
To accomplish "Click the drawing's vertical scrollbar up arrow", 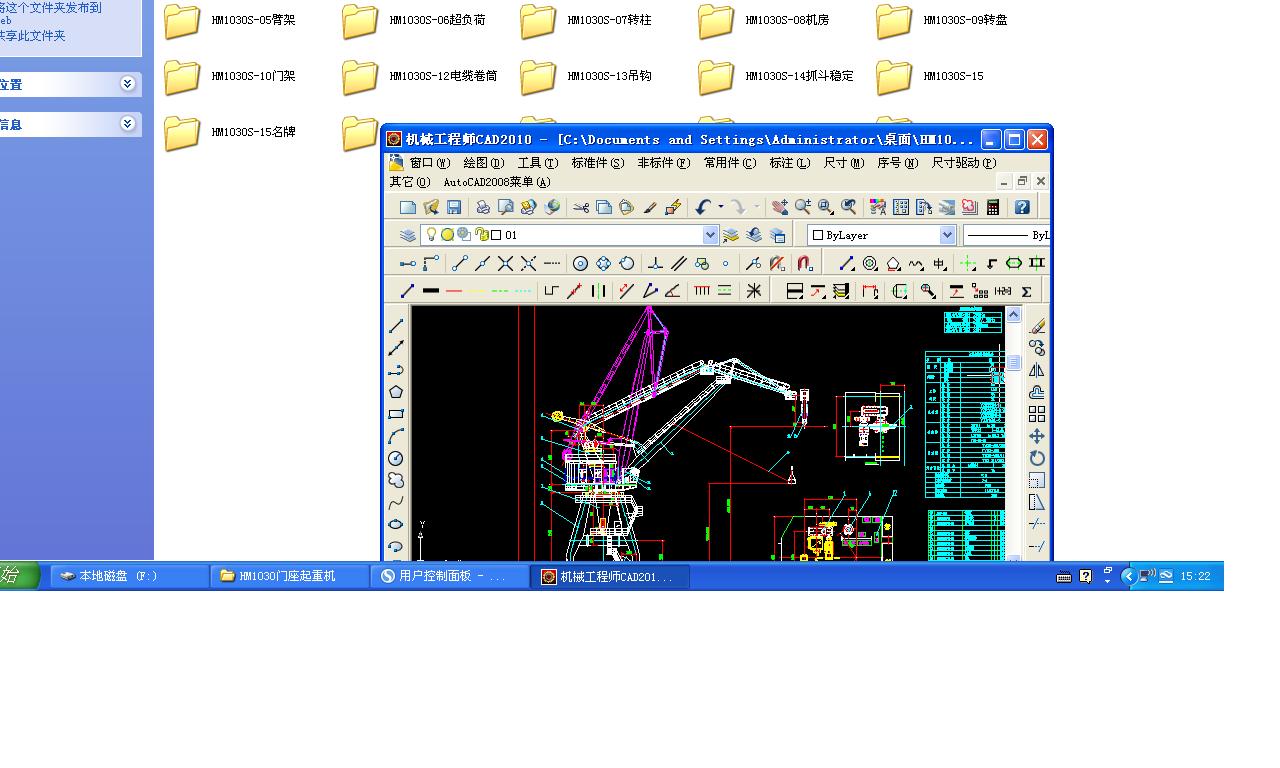I will click(1013, 315).
